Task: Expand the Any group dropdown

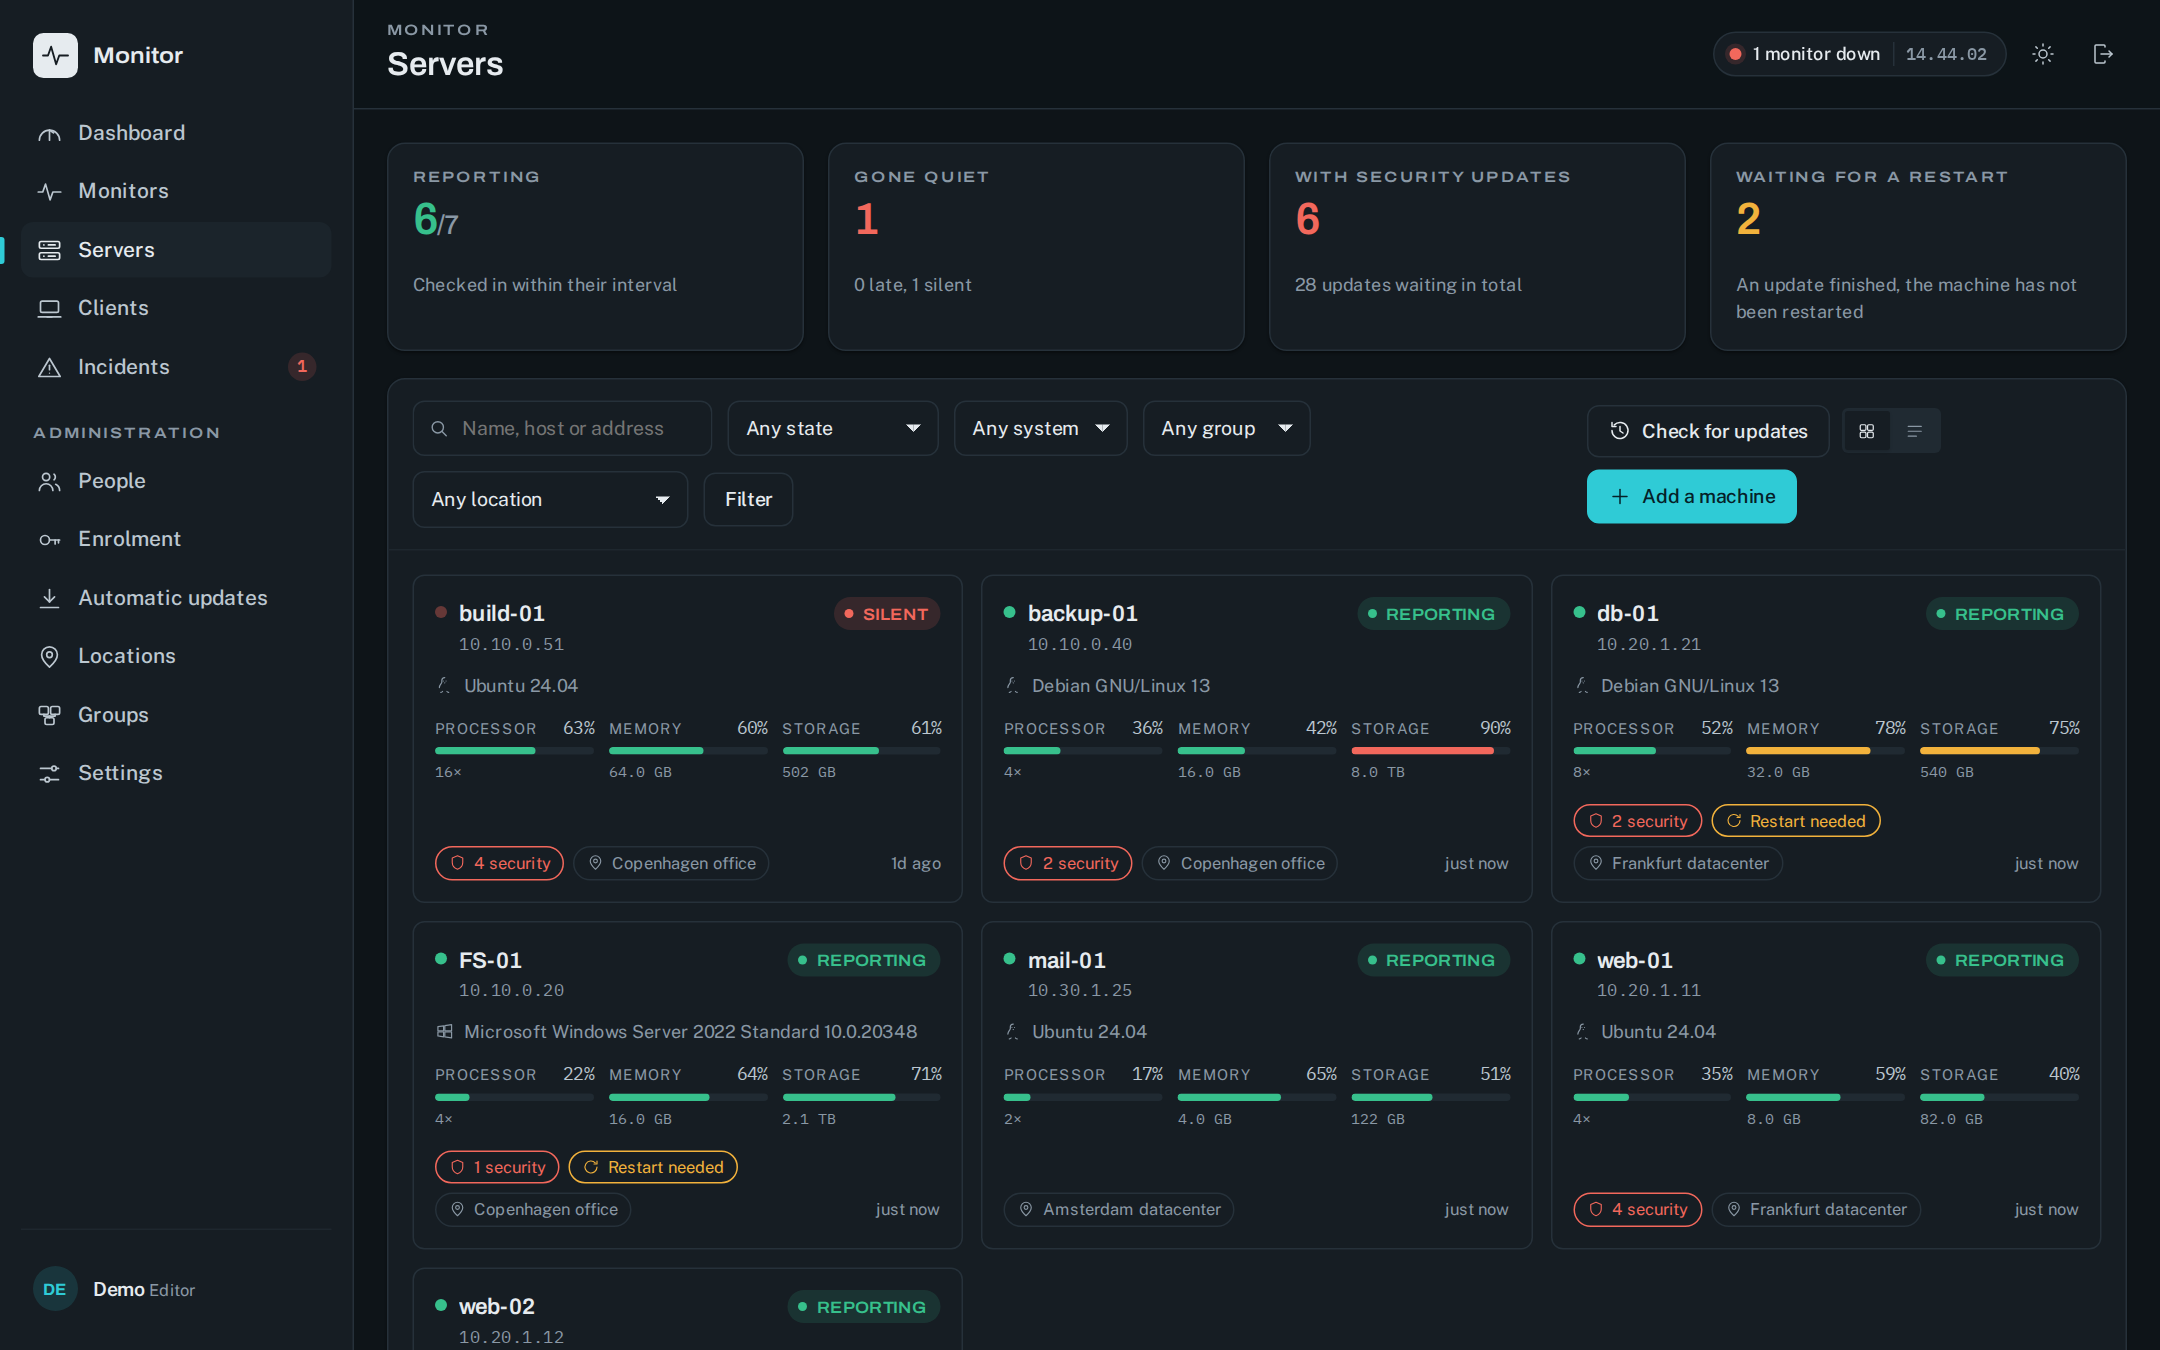Action: coord(1226,428)
